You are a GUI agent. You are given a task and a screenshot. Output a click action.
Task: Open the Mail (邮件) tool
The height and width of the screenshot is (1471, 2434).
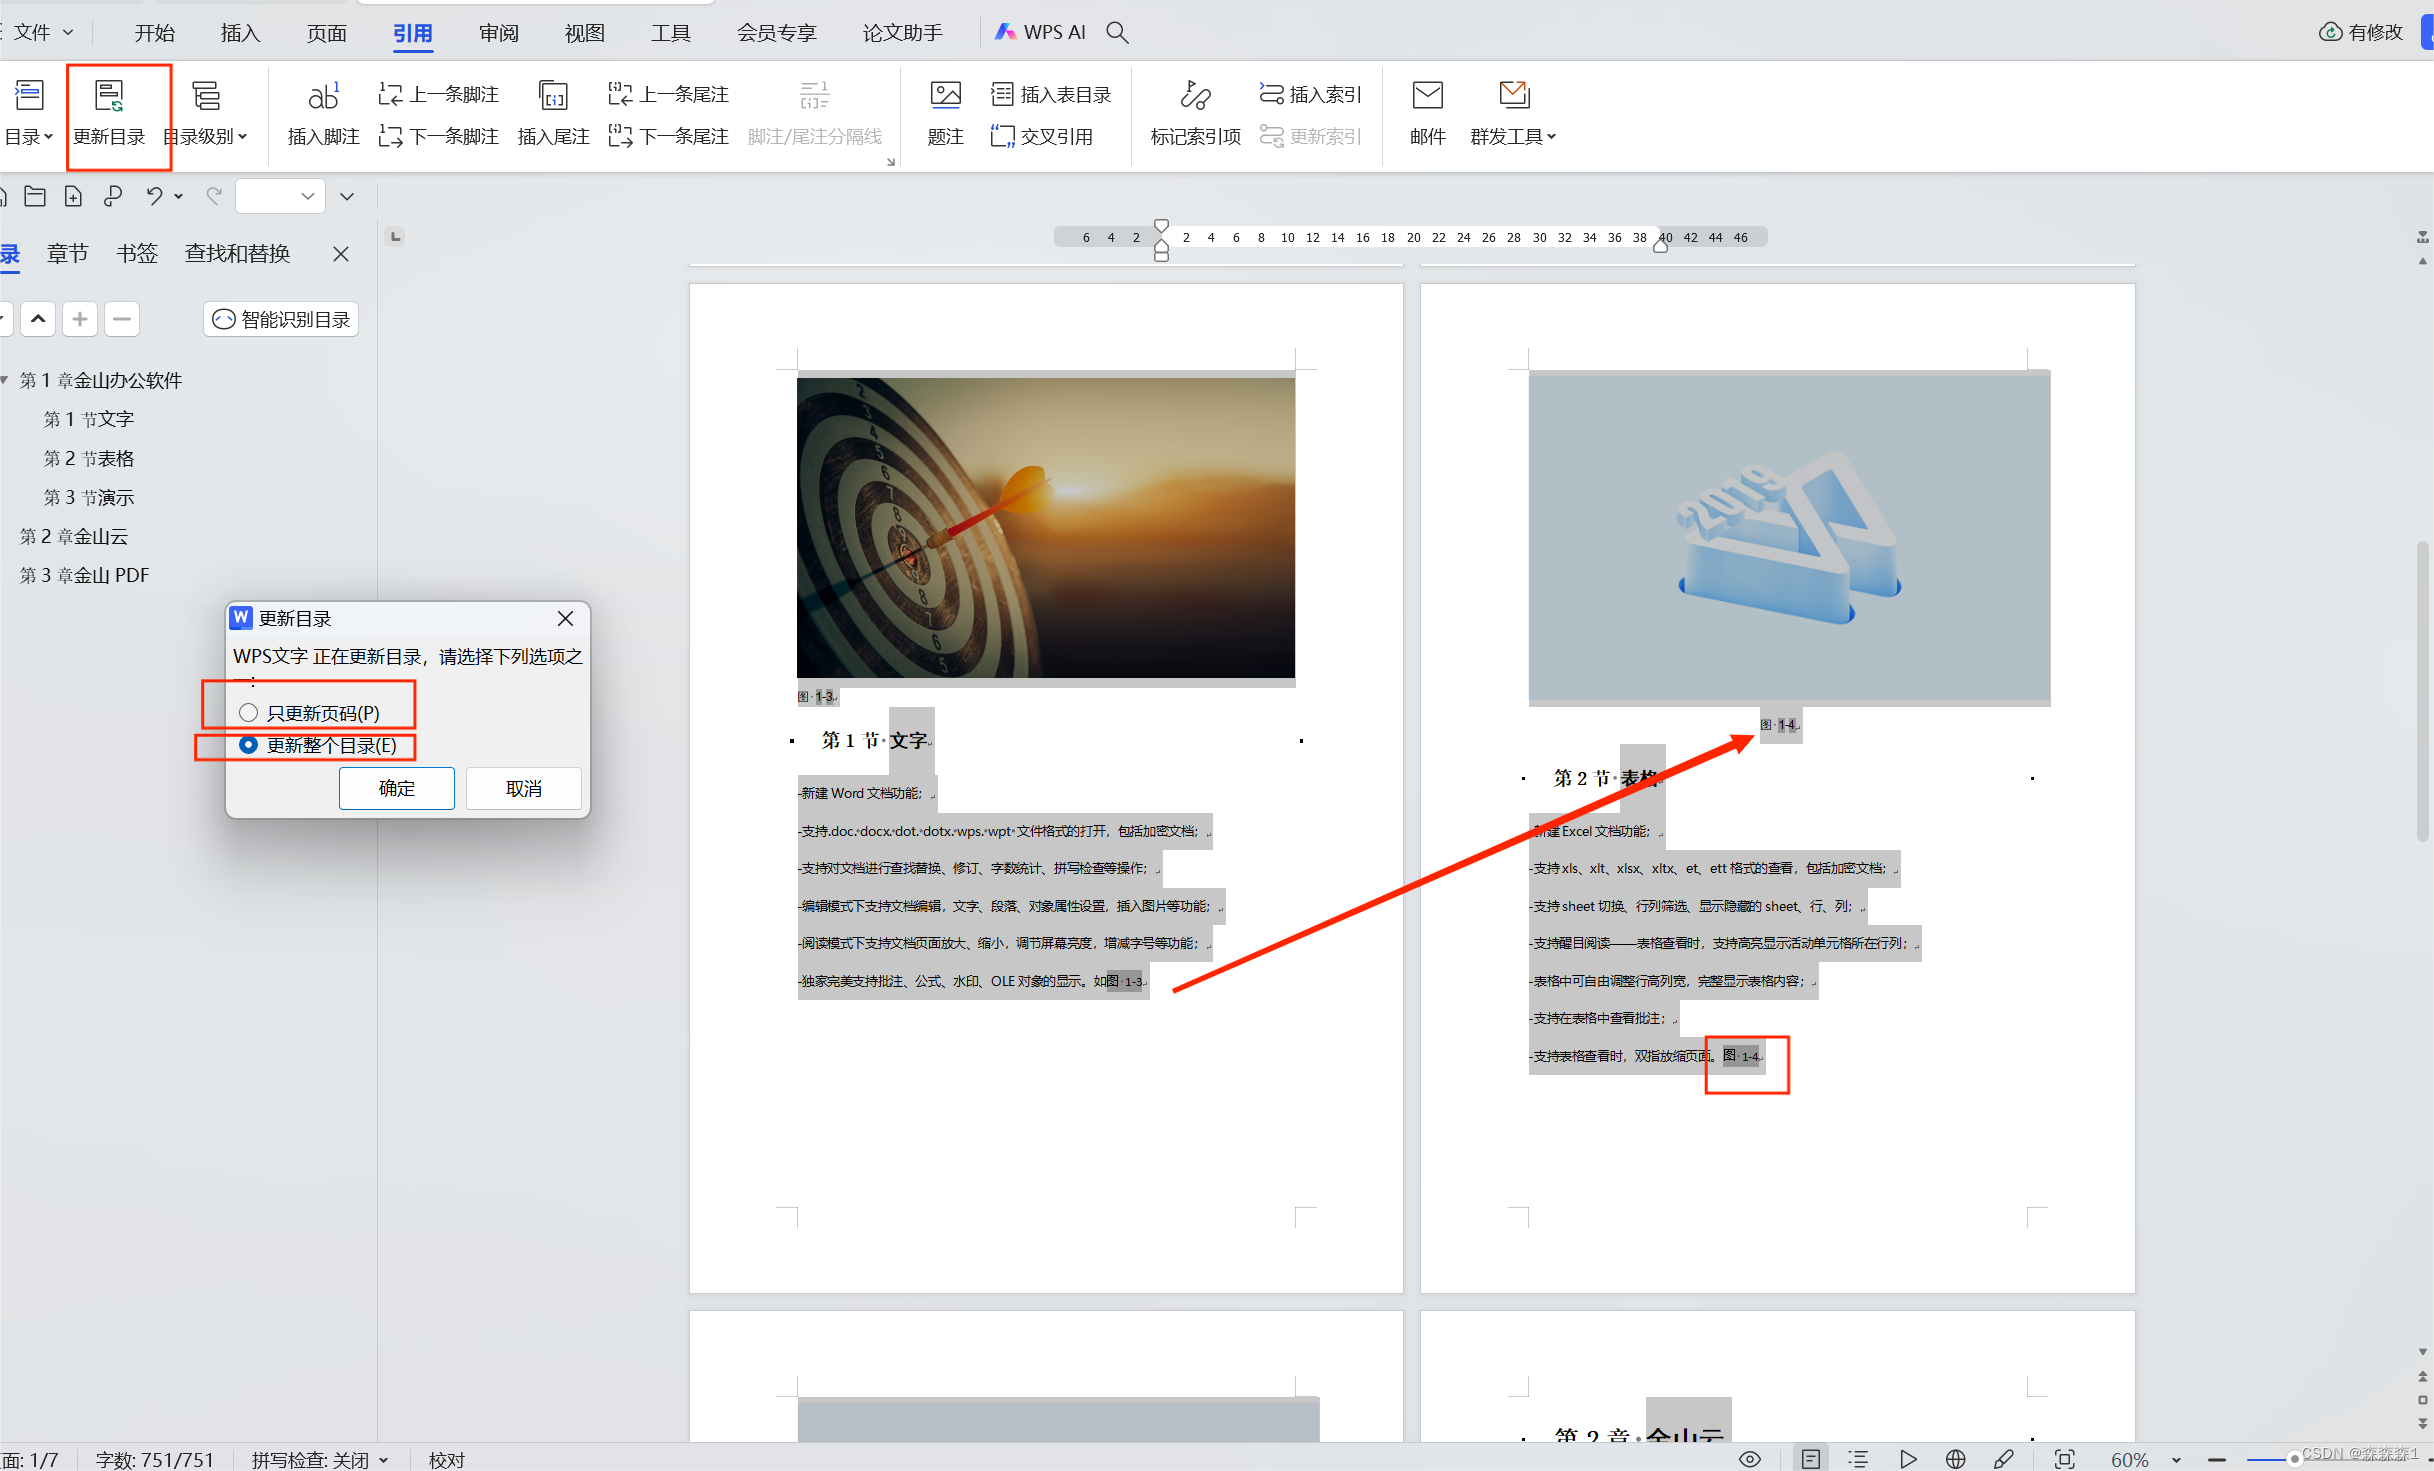[1427, 96]
